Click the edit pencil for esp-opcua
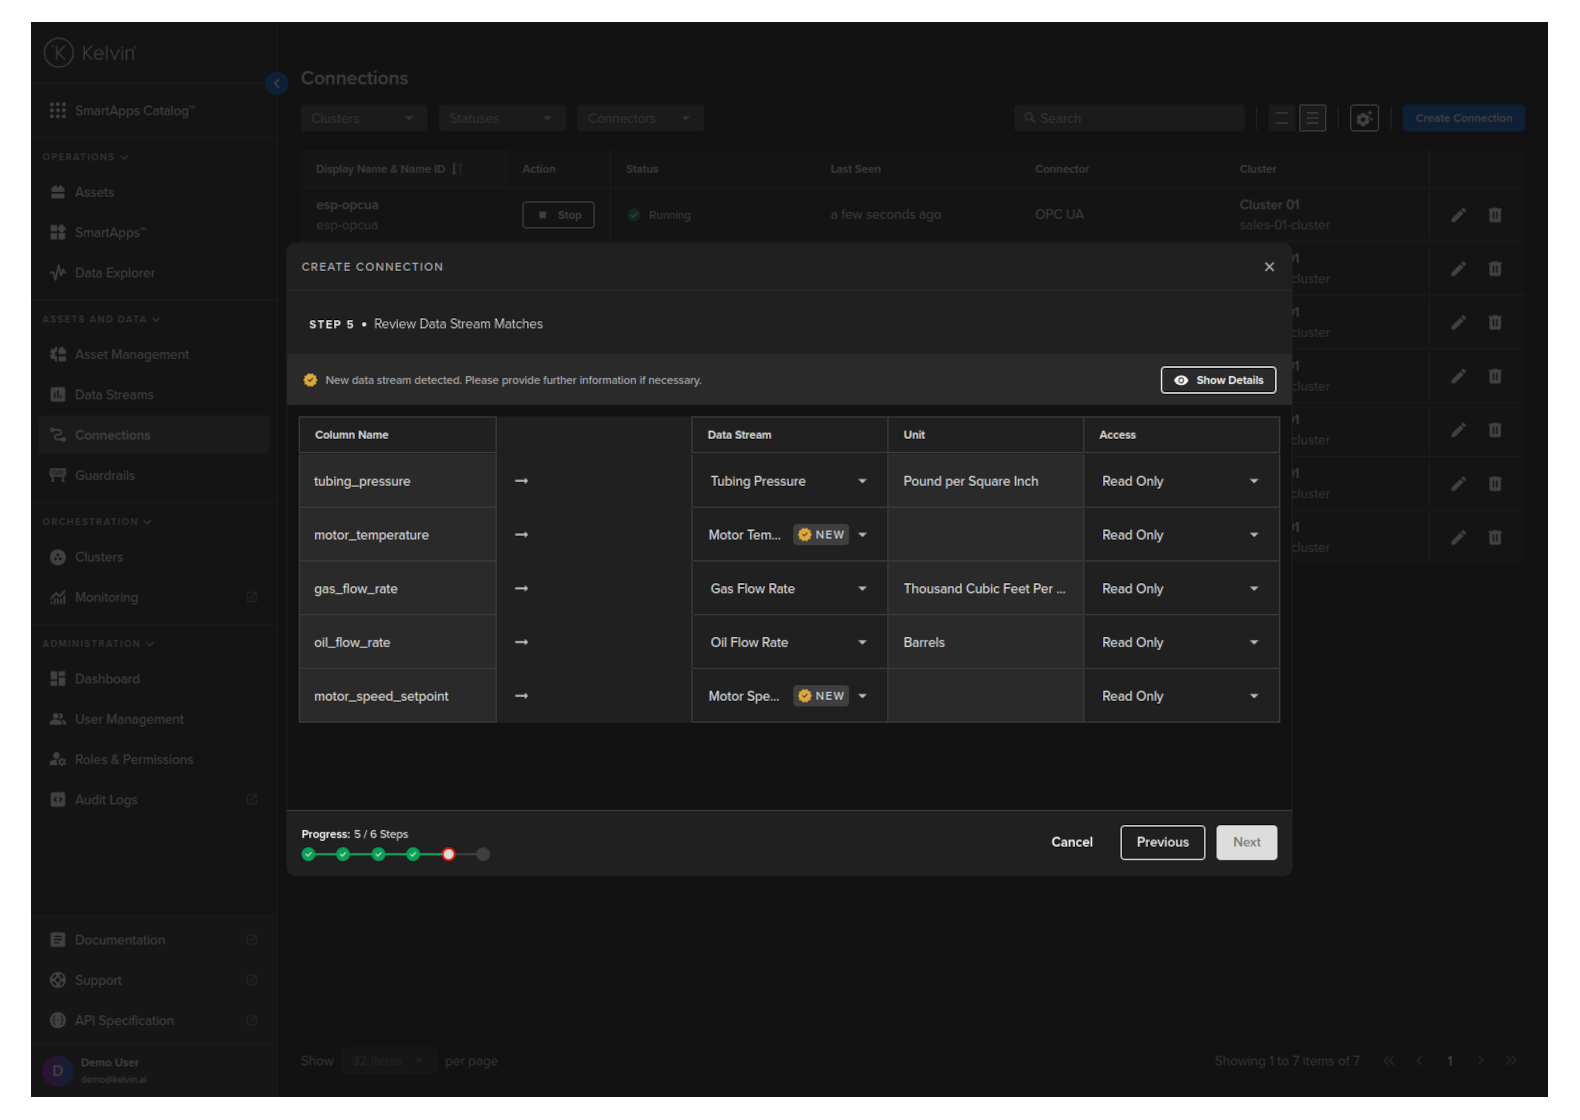The width and height of the screenshot is (1580, 1120). click(1459, 215)
